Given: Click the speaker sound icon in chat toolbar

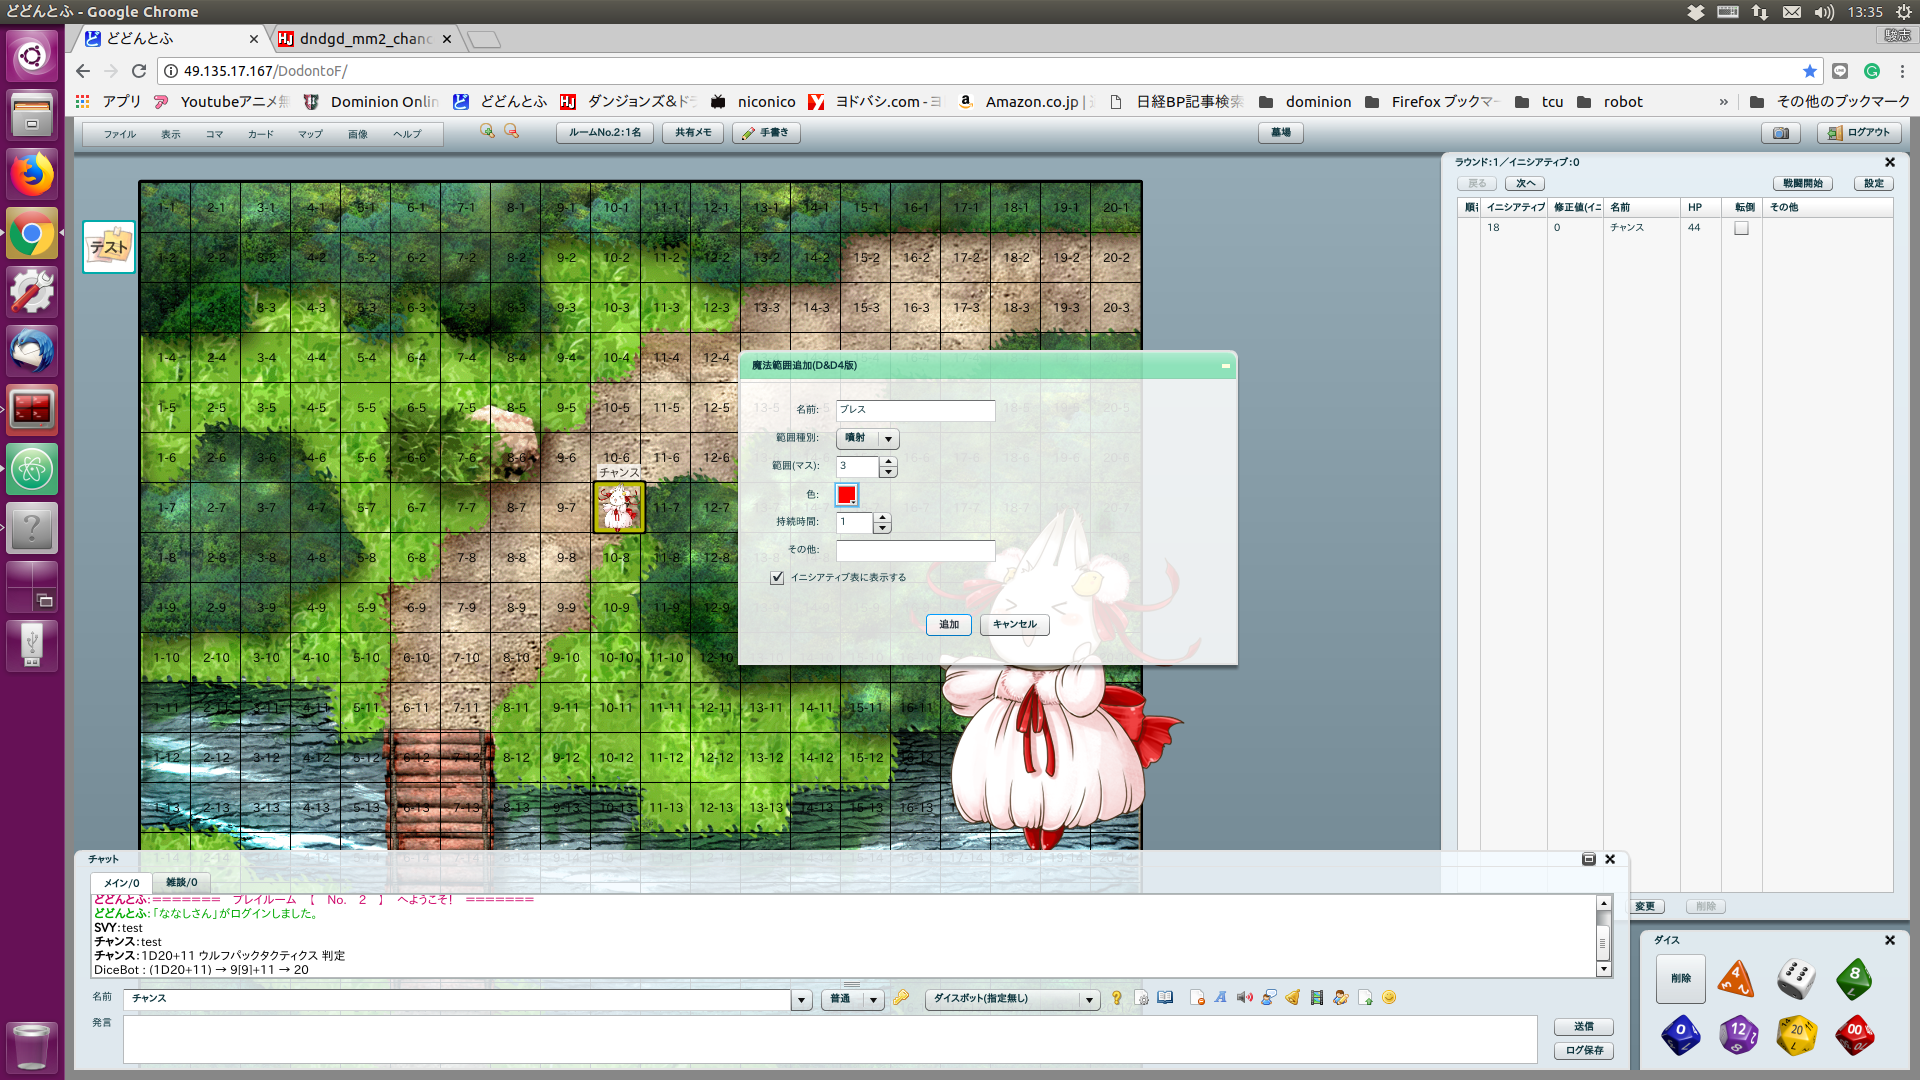Looking at the screenshot, I should 1244,998.
